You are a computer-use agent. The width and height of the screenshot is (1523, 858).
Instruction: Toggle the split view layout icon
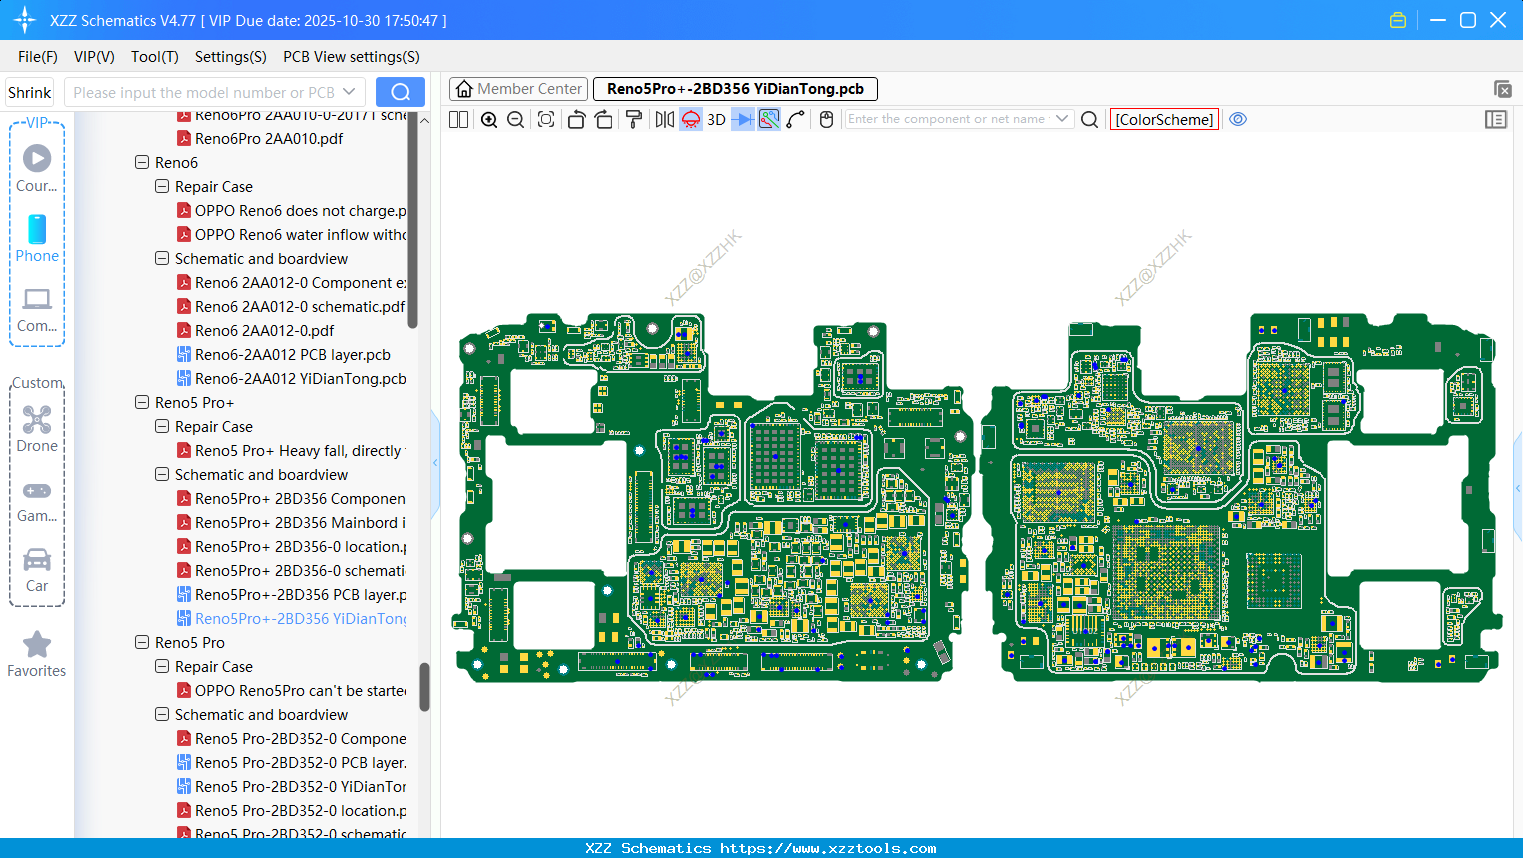point(459,120)
